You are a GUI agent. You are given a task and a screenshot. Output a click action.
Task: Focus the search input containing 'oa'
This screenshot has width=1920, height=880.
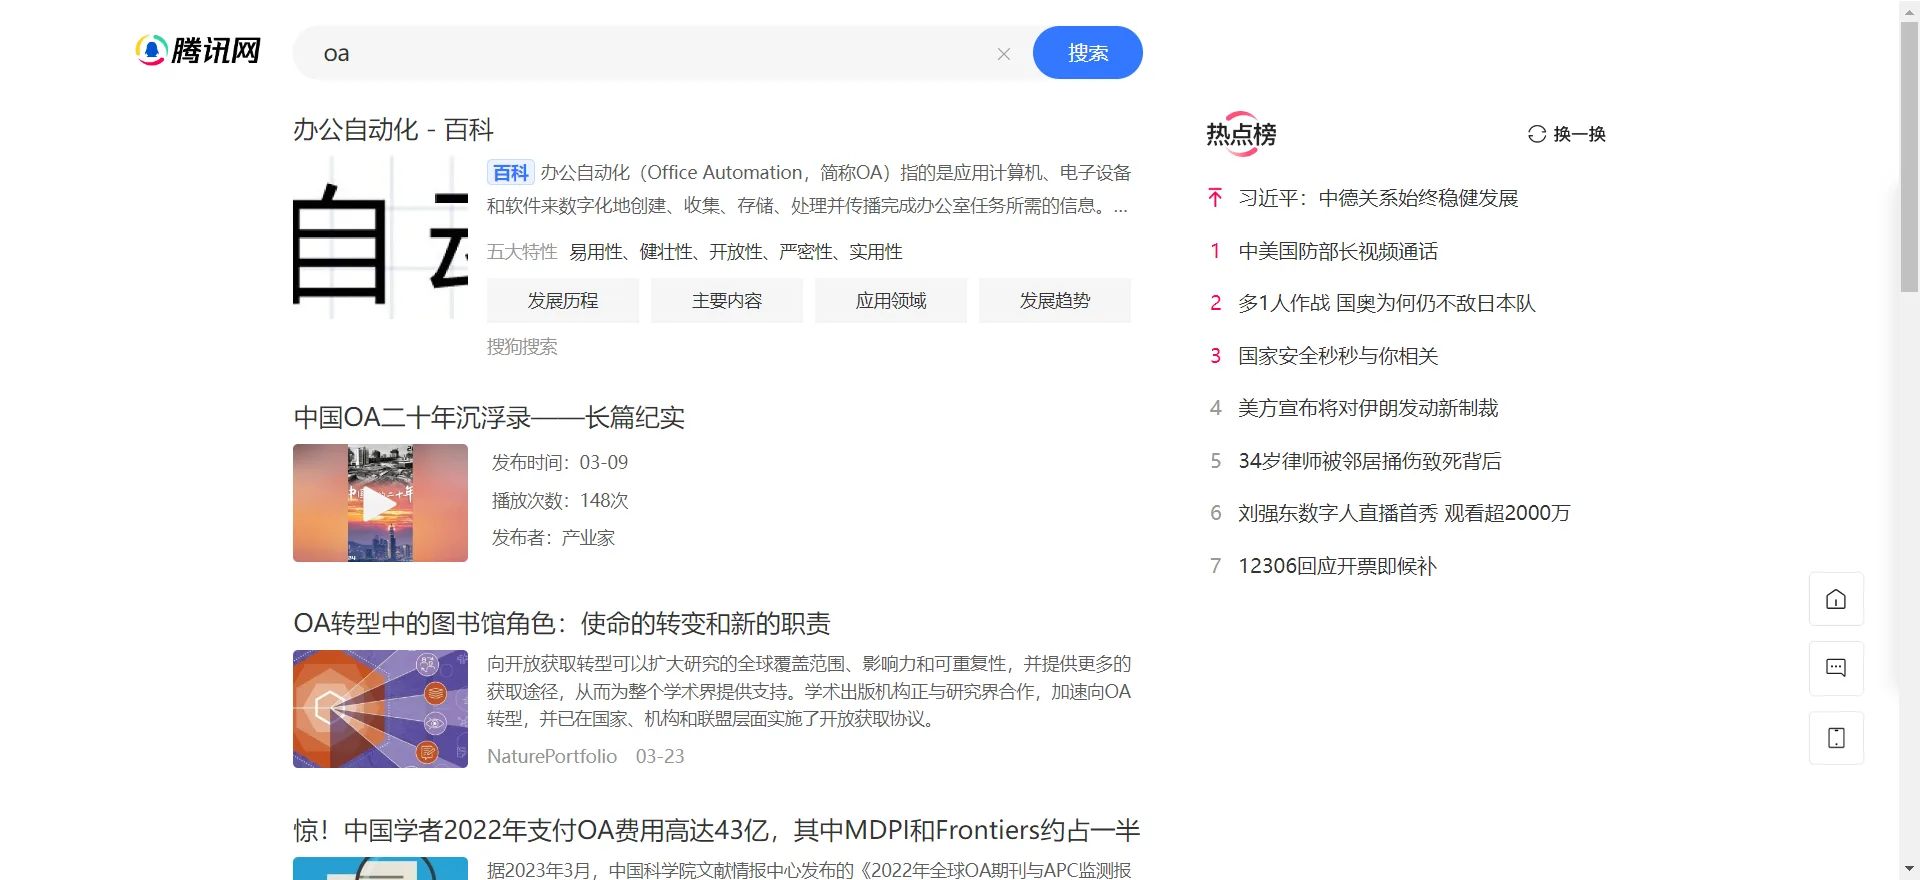pyautogui.click(x=650, y=53)
